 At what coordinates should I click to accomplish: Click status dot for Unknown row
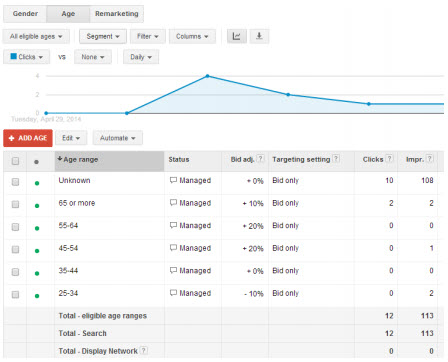point(37,183)
